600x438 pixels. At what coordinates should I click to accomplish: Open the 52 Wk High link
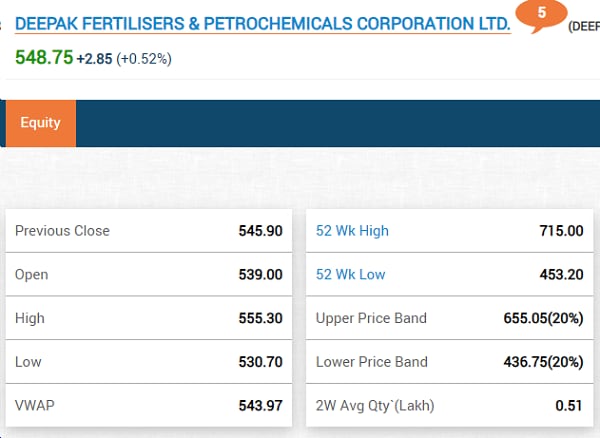[x=352, y=231]
